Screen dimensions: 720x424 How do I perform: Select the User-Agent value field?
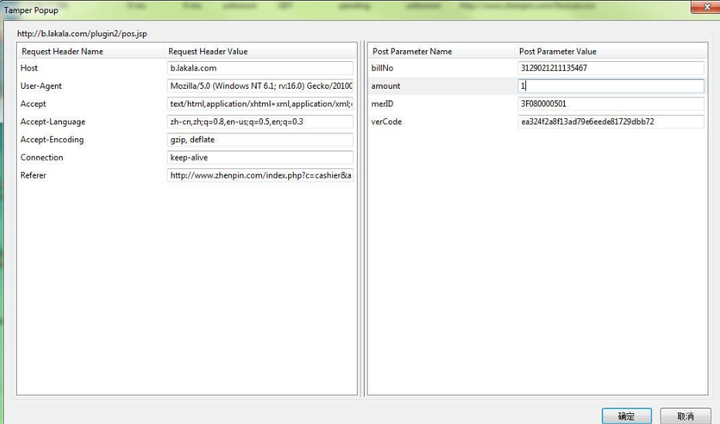260,86
